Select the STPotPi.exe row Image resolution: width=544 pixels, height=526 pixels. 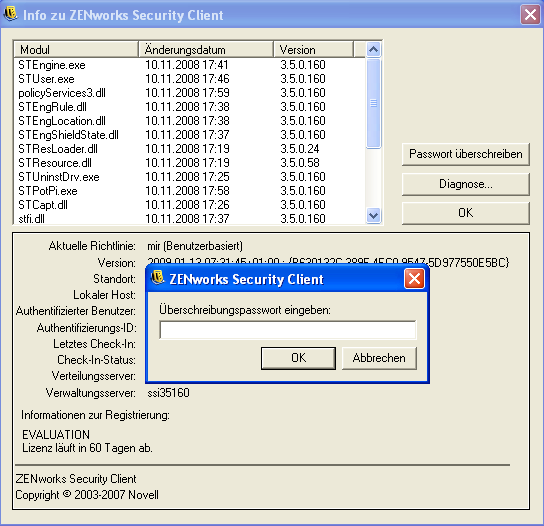coord(189,191)
